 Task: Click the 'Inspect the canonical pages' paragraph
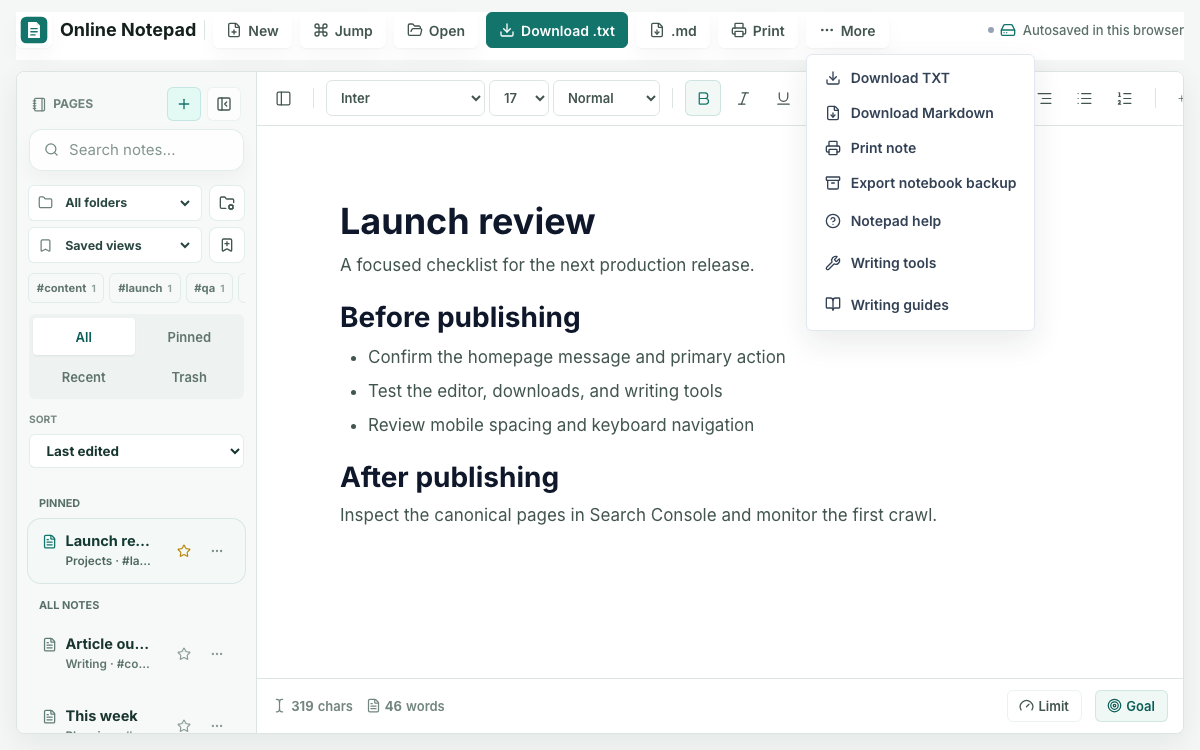(x=638, y=516)
